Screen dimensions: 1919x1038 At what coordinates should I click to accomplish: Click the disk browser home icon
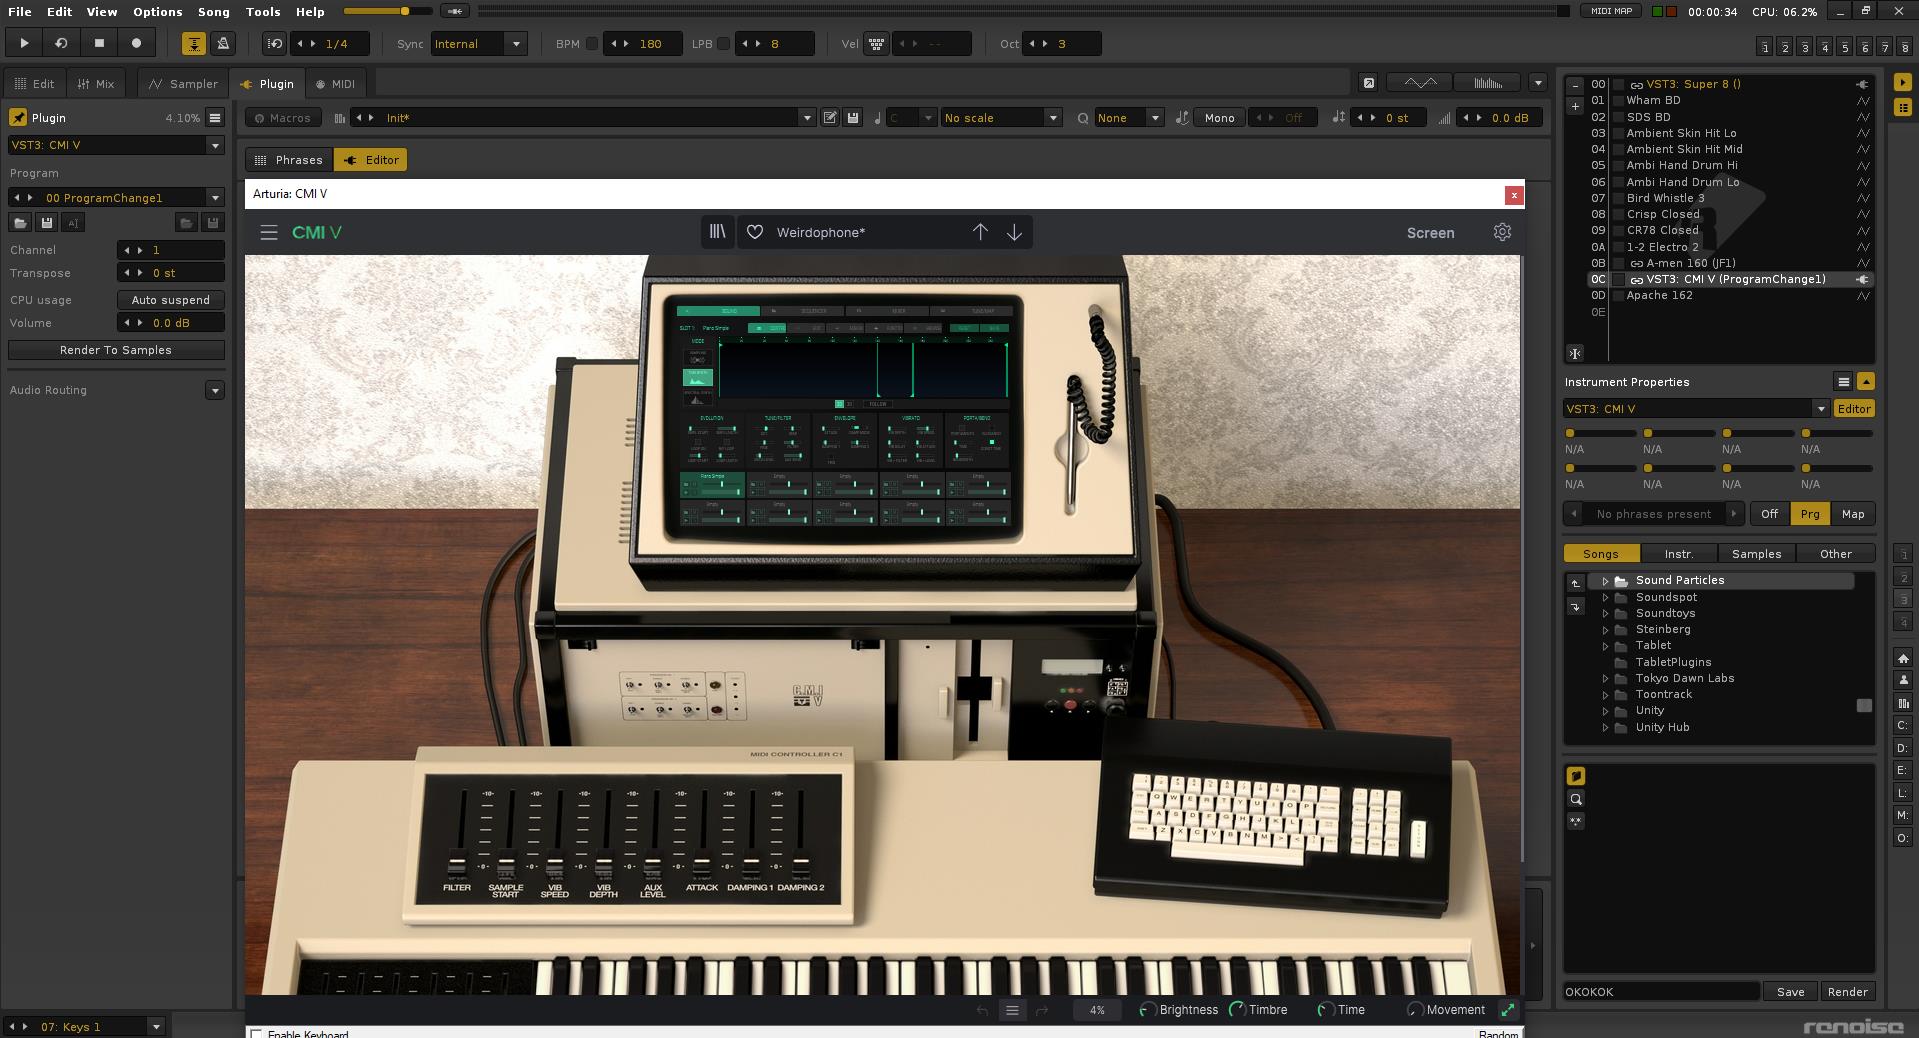point(1903,658)
